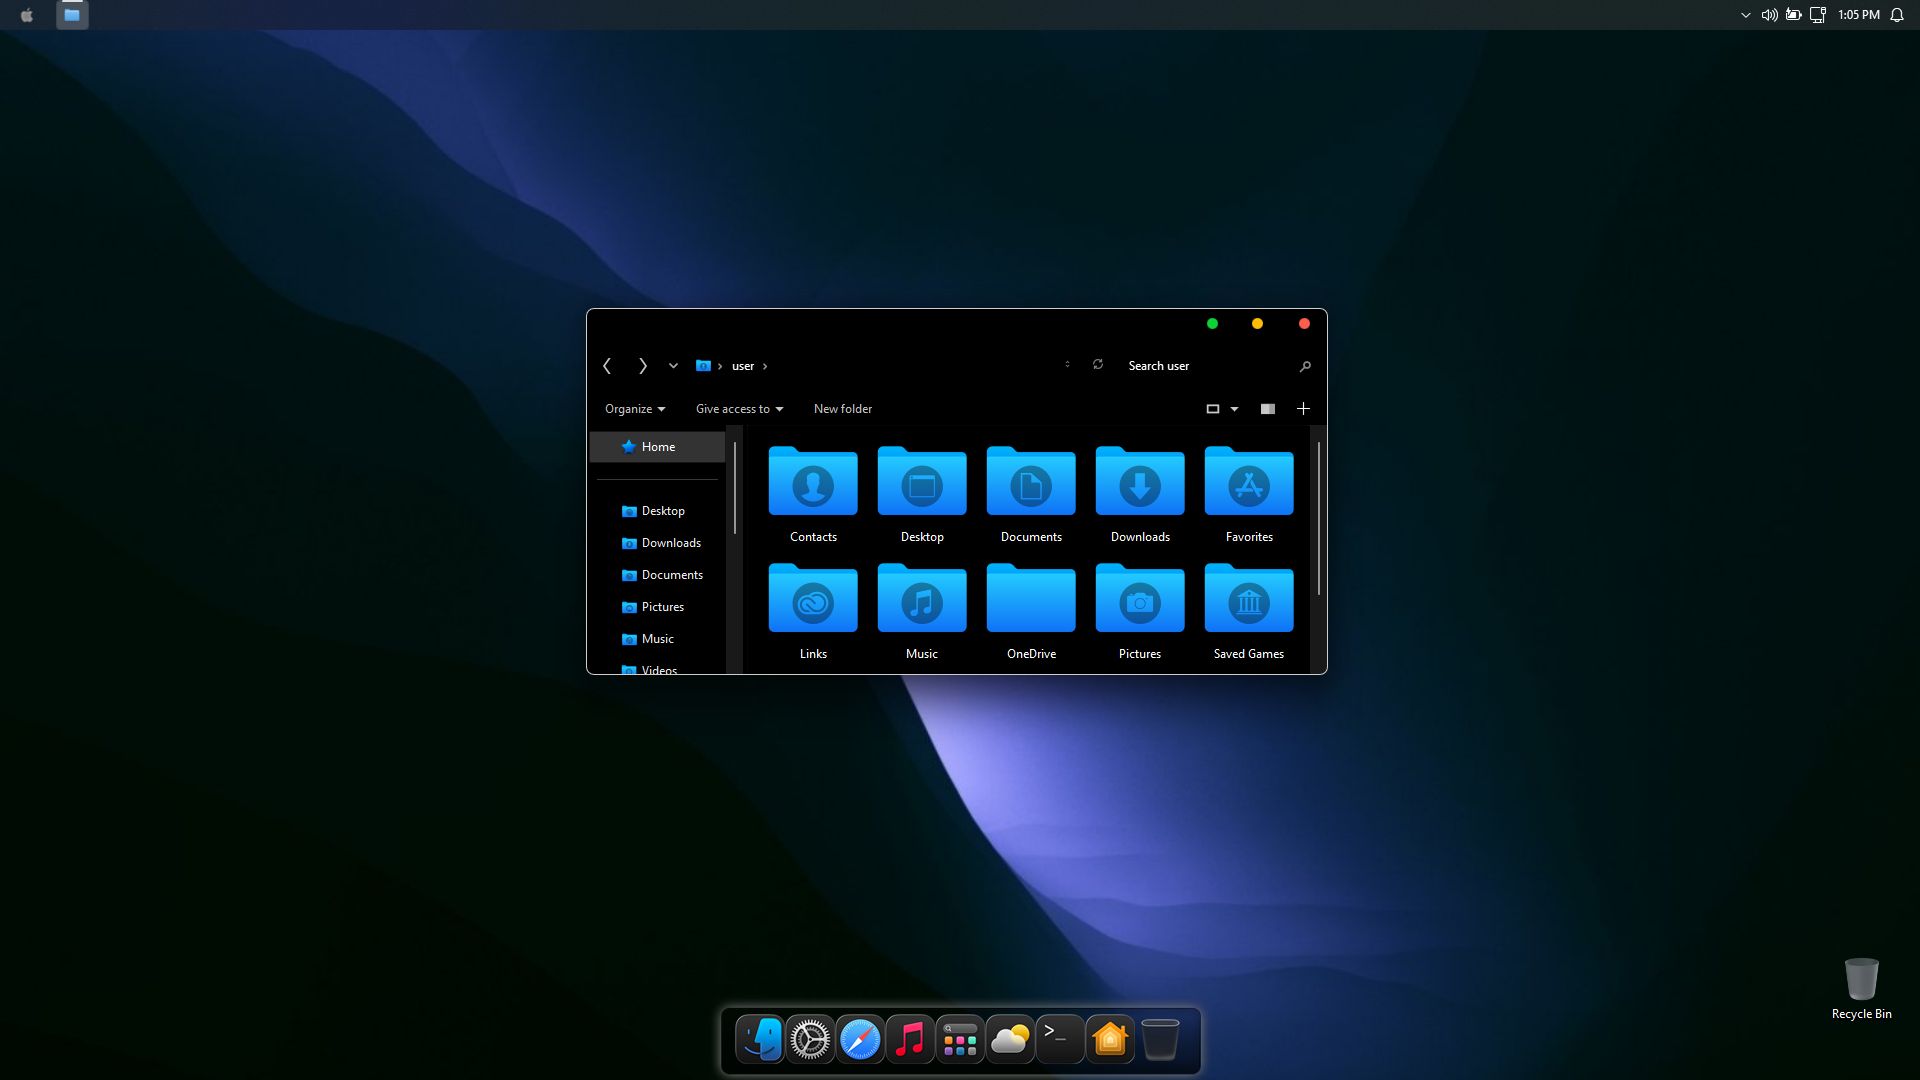Open the Weather app in dock
1920x1080 pixels.
(x=1009, y=1040)
